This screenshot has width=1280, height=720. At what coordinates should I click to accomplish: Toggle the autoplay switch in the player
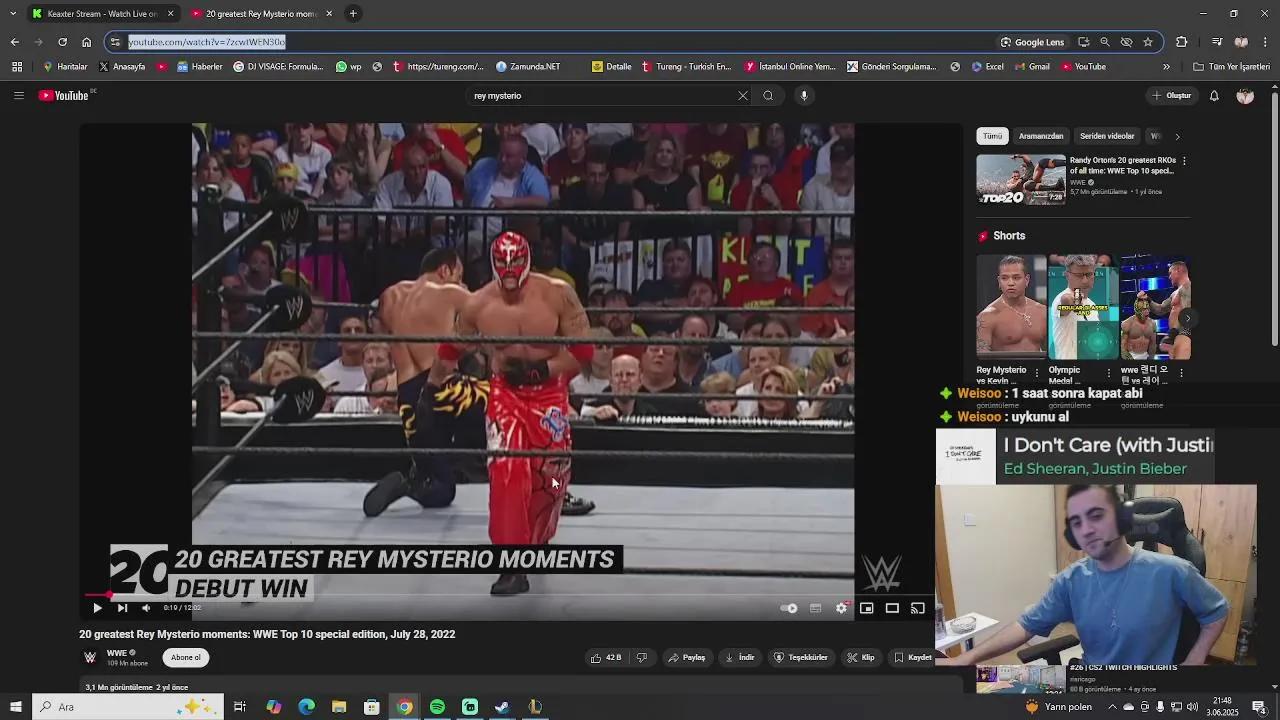(x=789, y=608)
